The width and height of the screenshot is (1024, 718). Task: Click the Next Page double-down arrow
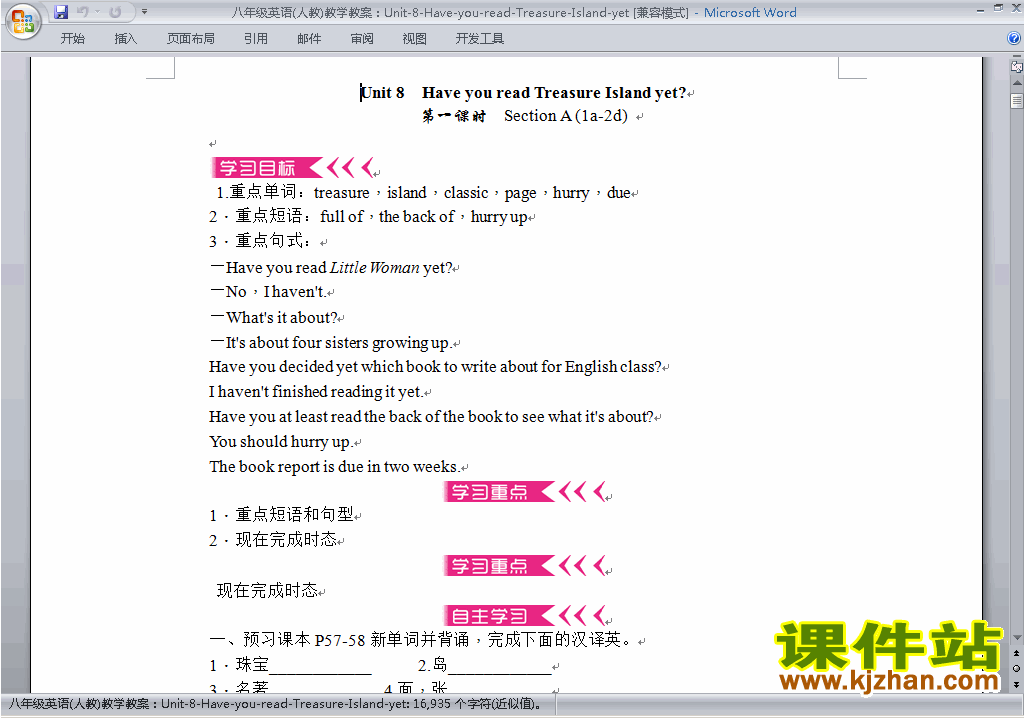coord(1017,684)
